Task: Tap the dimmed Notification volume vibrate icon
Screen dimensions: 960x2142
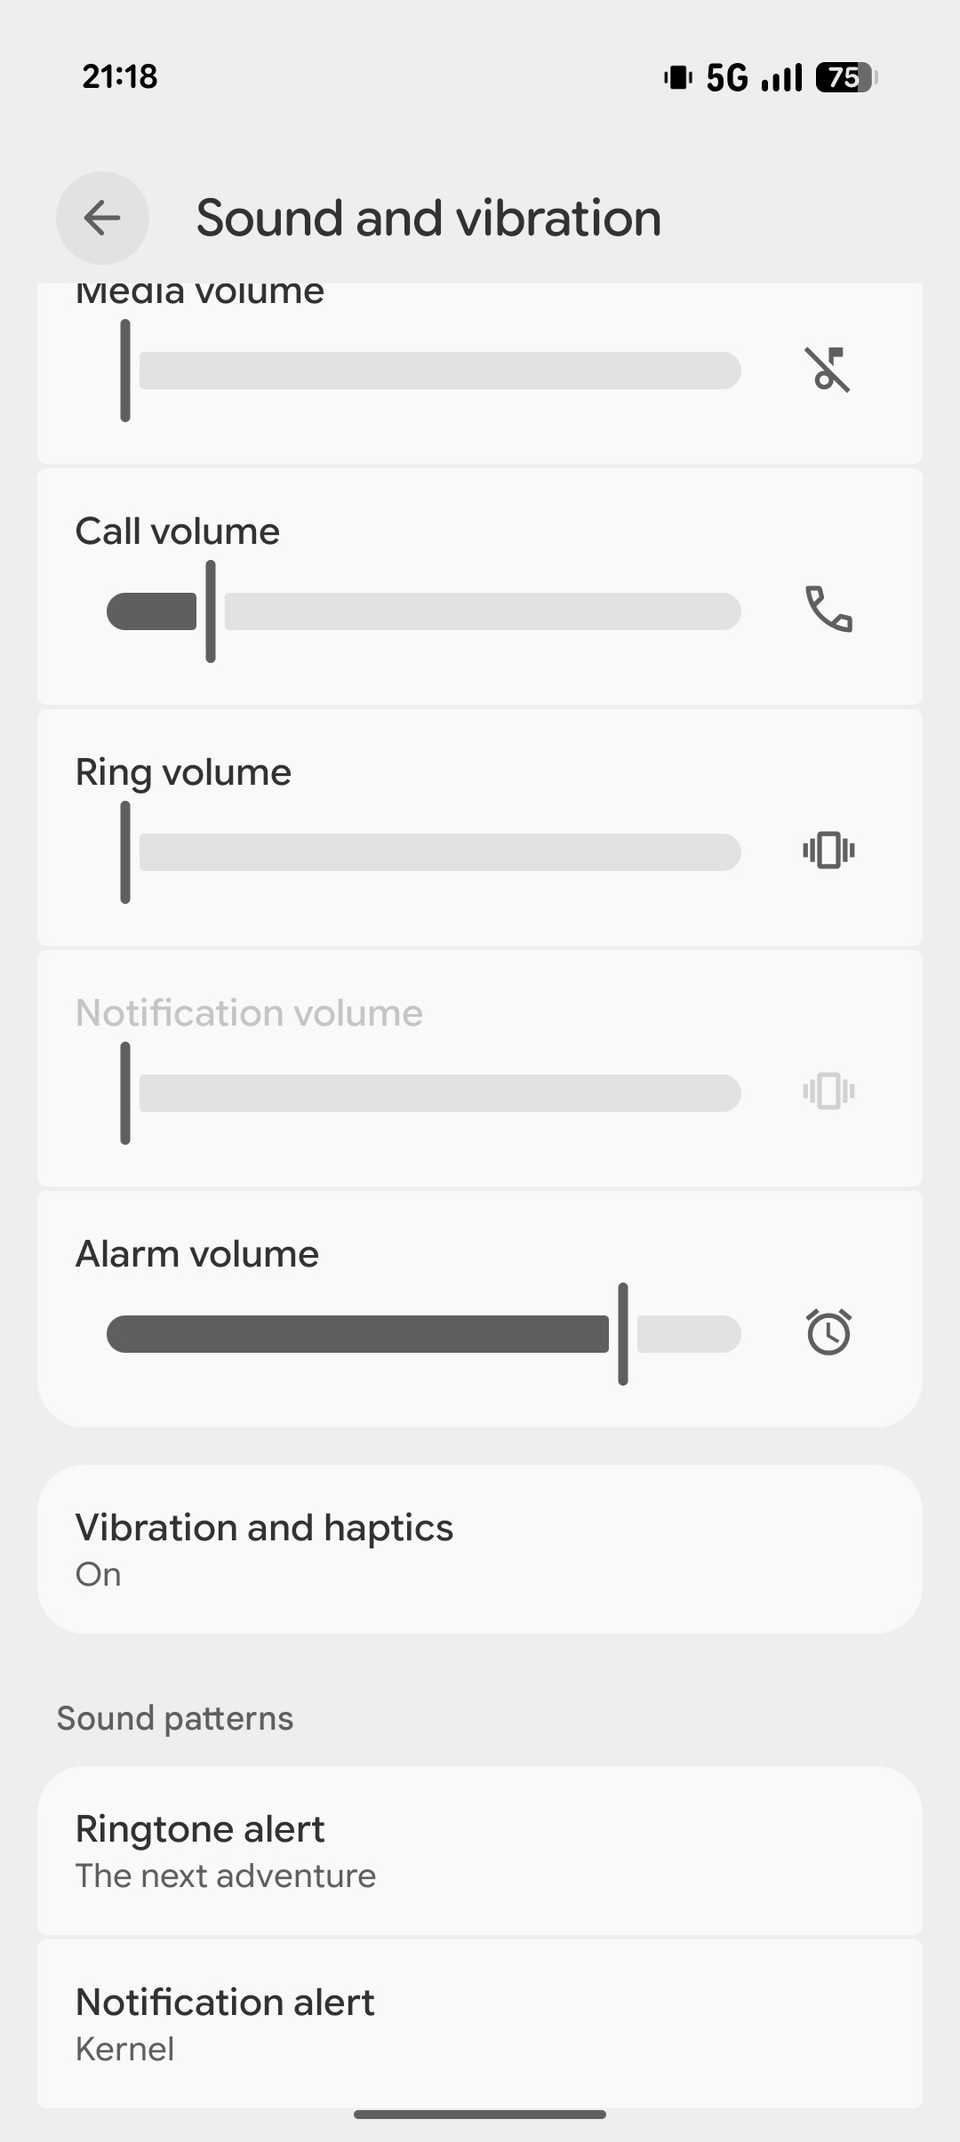Action: pos(828,1091)
